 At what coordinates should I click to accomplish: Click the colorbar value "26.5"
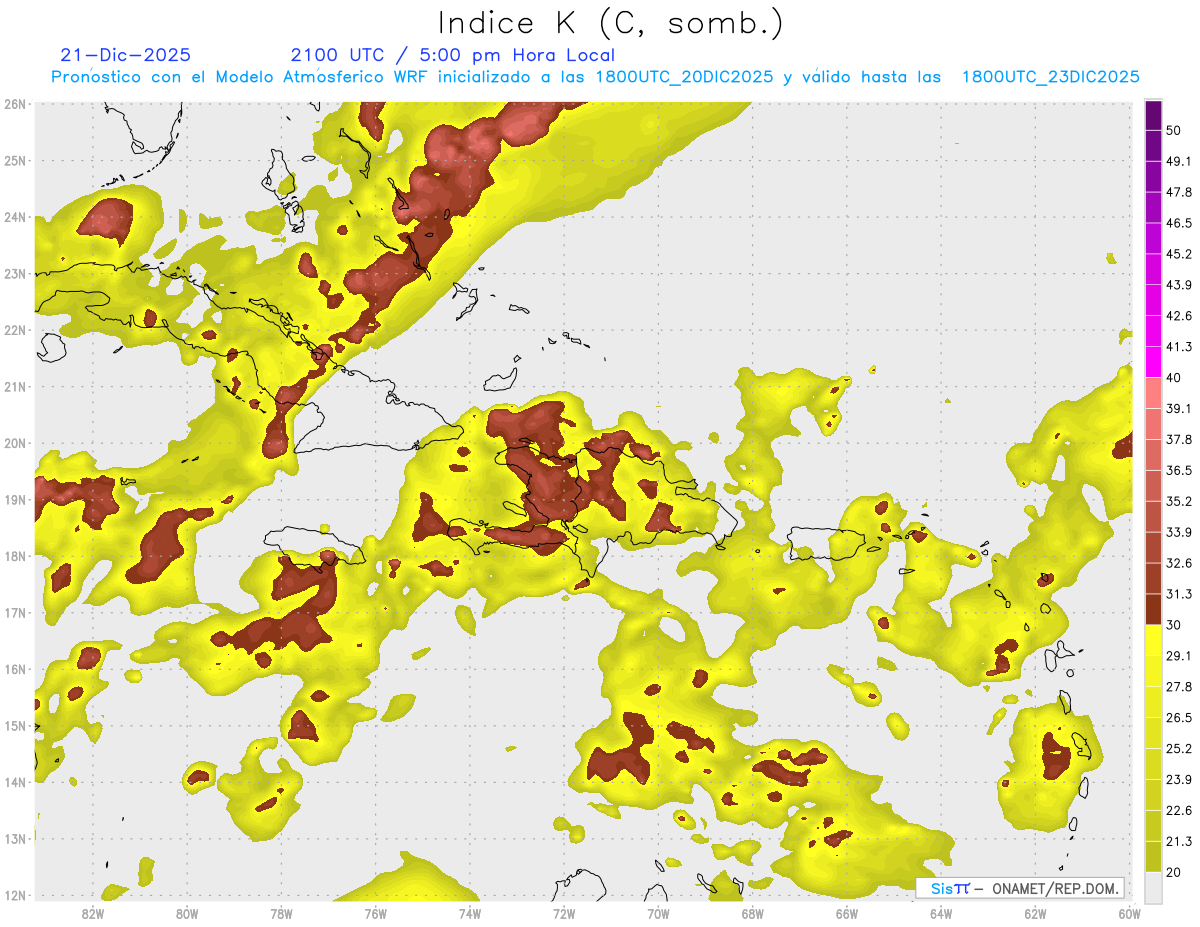1179,717
